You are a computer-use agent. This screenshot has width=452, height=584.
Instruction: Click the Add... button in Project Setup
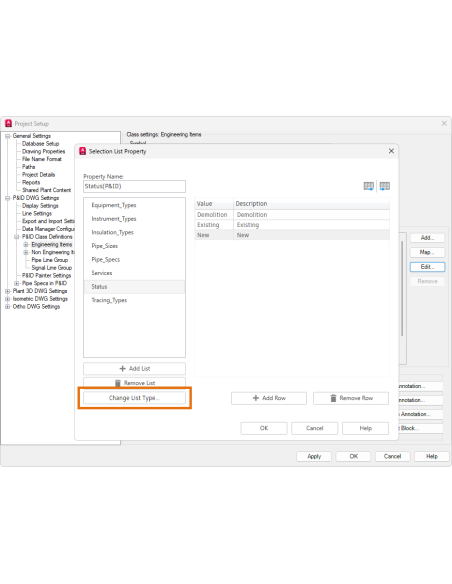point(427,238)
